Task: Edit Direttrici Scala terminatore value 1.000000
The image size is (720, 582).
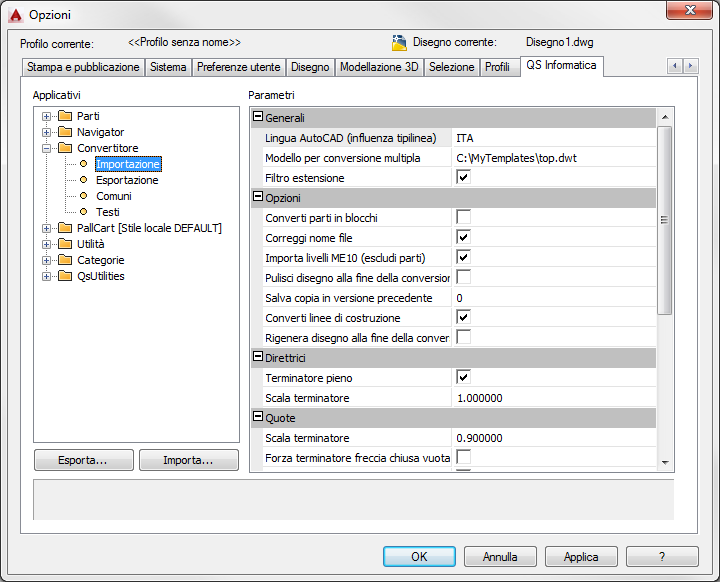Action: (x=554, y=398)
